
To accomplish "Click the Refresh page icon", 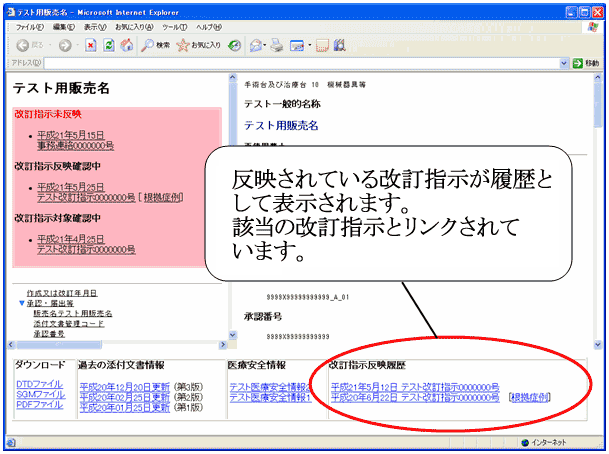I will tap(109, 45).
